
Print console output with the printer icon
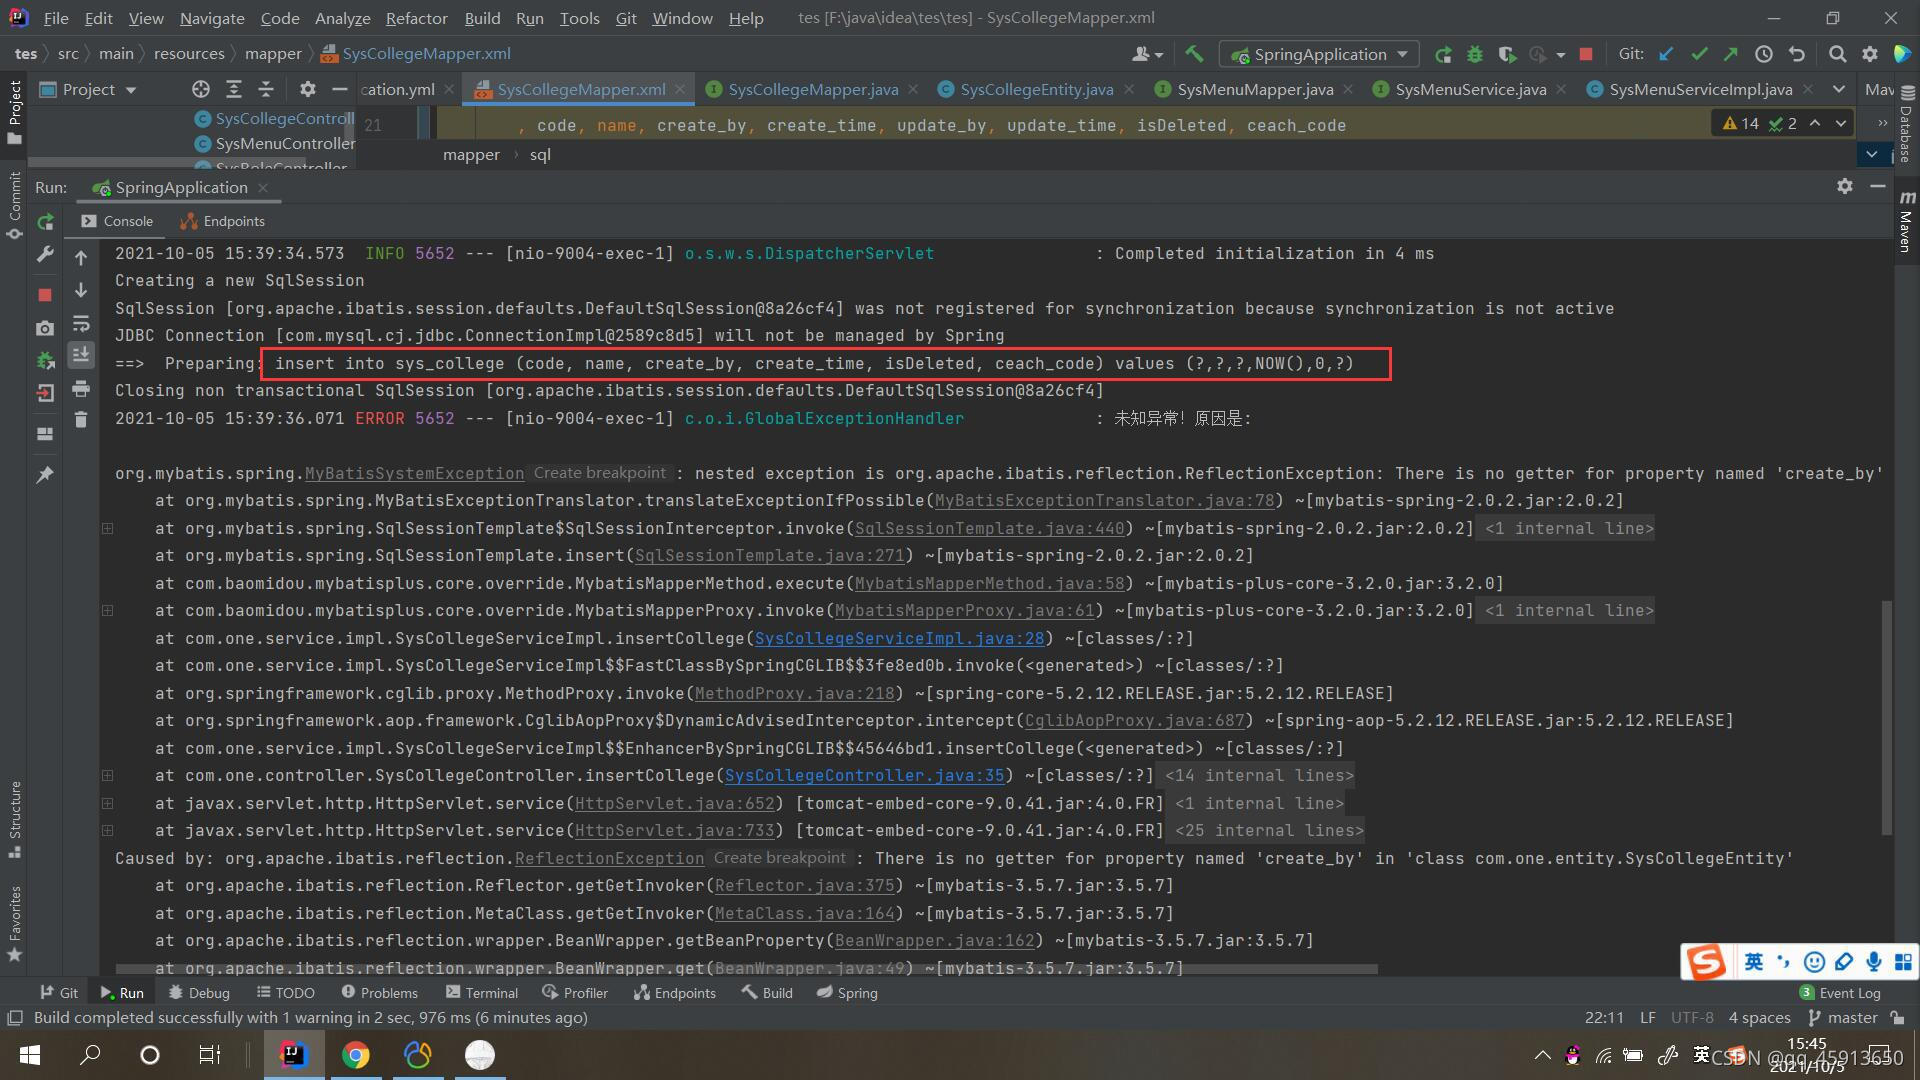pos(81,388)
